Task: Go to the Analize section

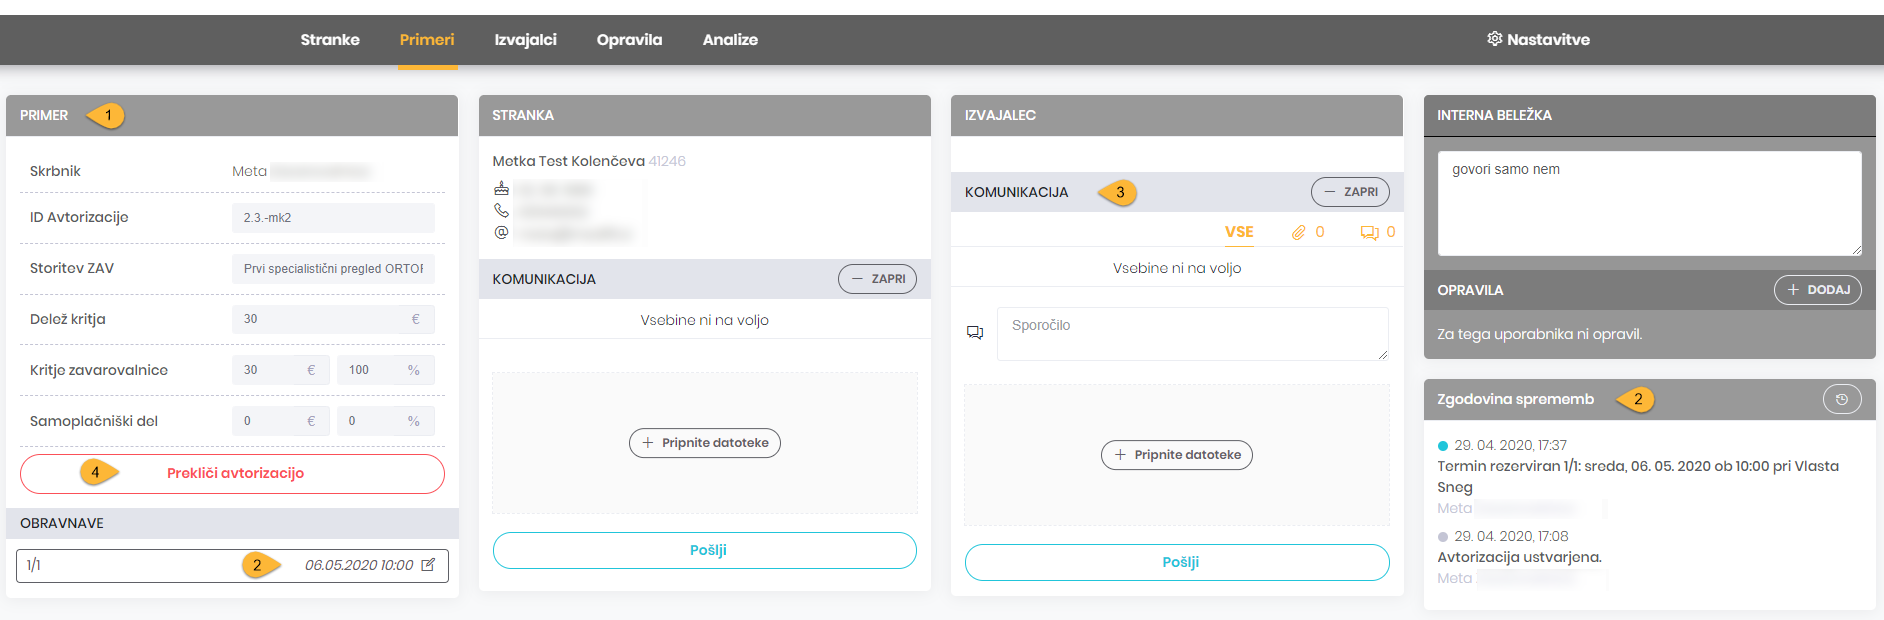Action: click(730, 40)
